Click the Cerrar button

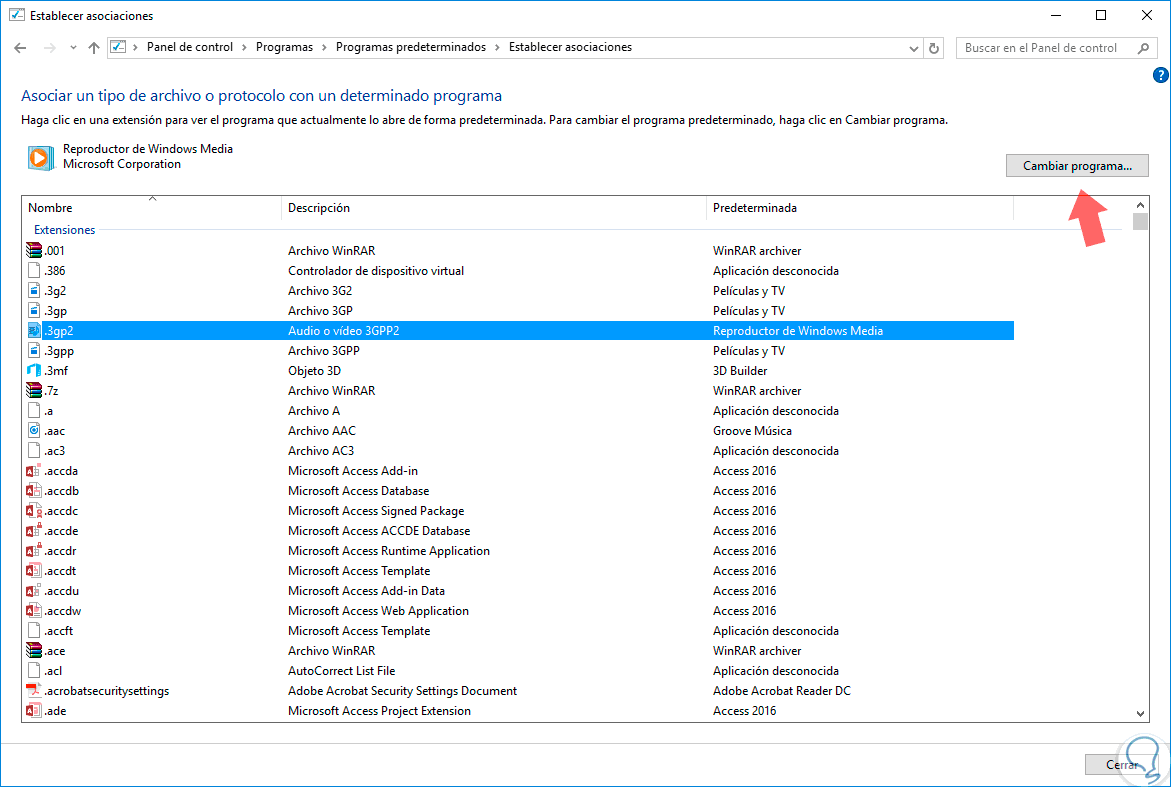point(1121,765)
